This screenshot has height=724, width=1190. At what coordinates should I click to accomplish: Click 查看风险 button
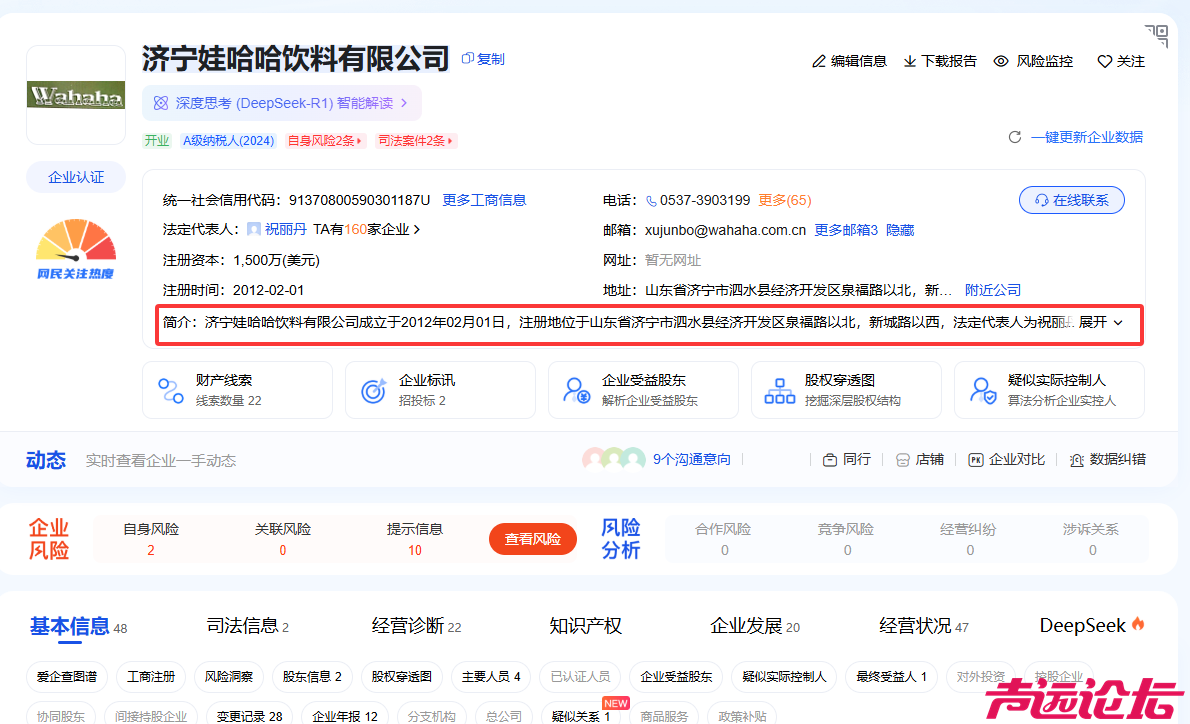tap(533, 539)
